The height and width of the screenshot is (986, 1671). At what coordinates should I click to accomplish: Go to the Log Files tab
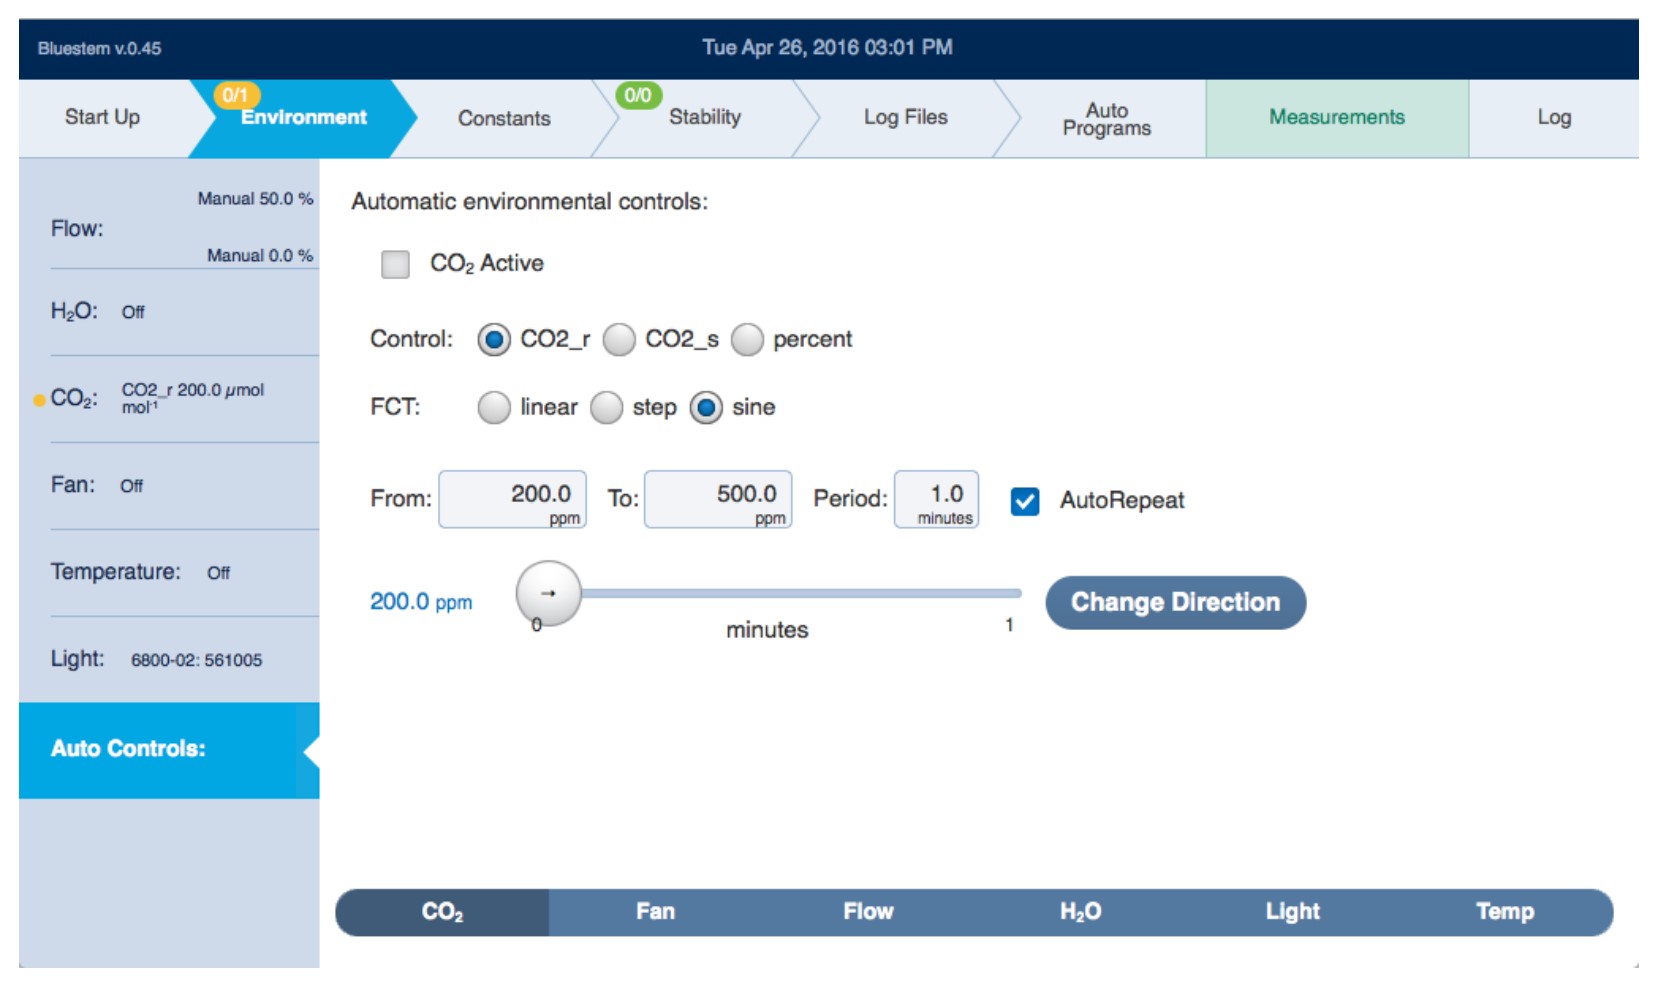[x=905, y=118]
